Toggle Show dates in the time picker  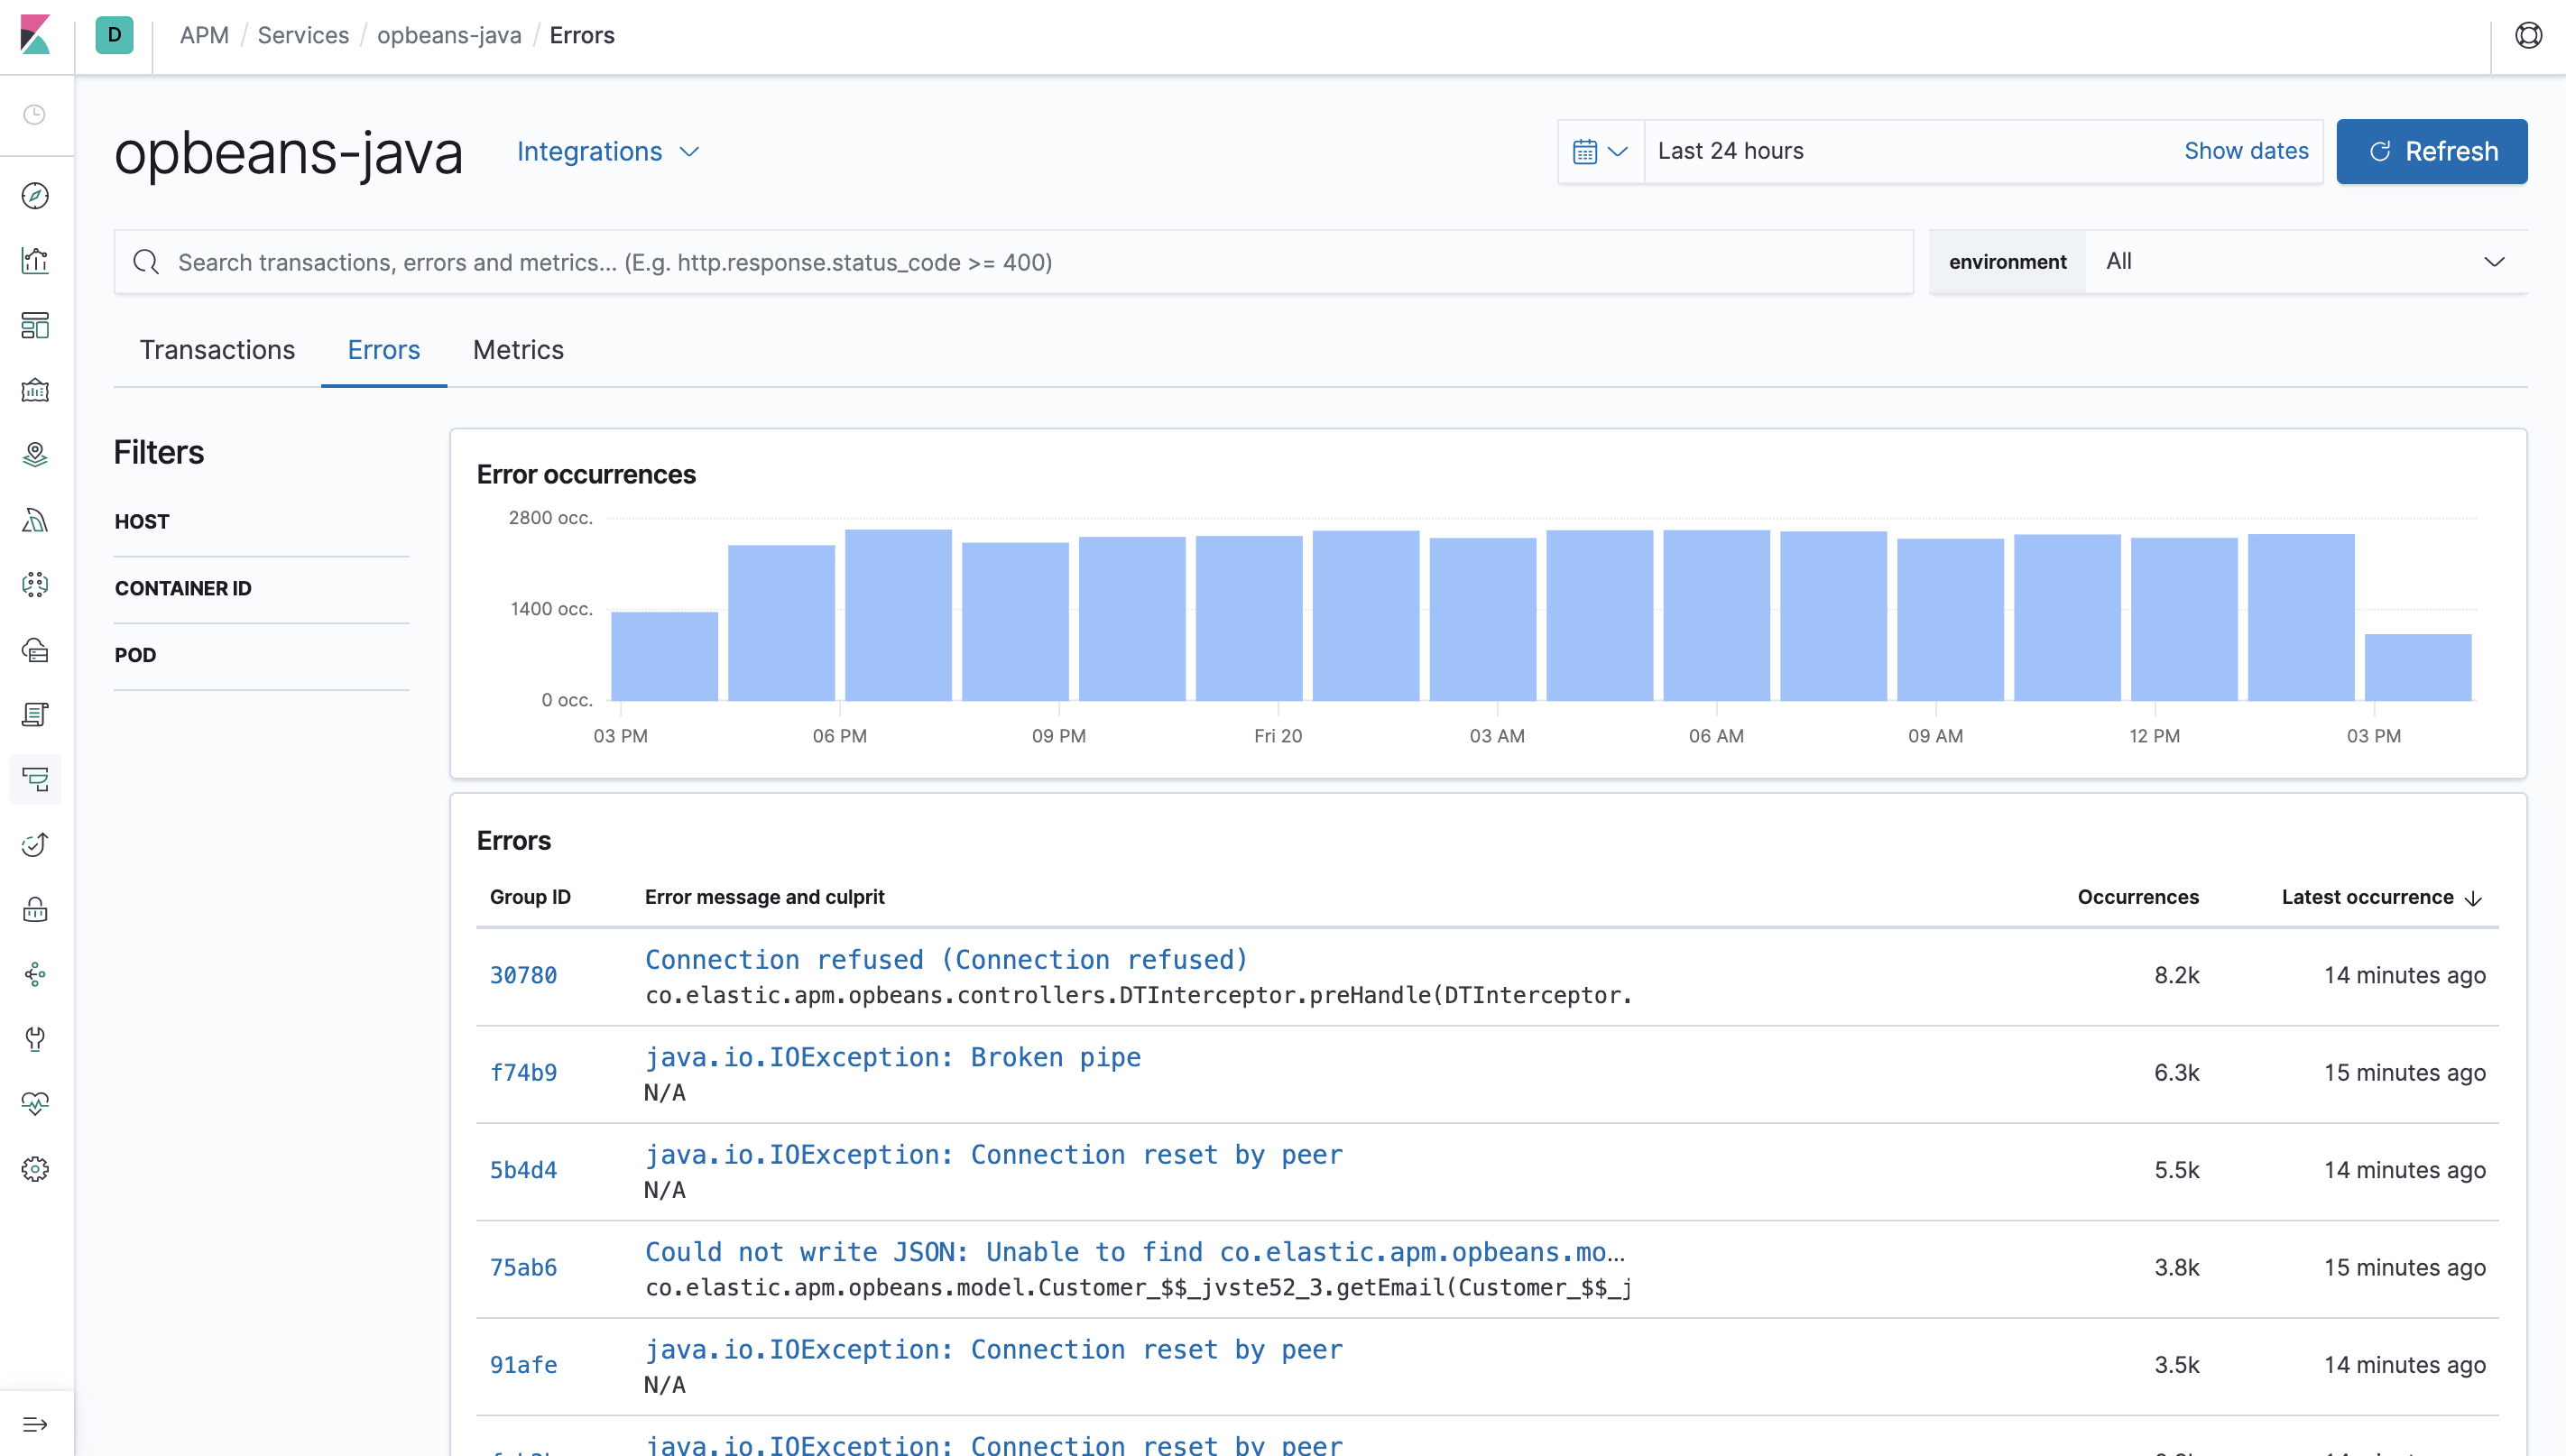point(2246,151)
